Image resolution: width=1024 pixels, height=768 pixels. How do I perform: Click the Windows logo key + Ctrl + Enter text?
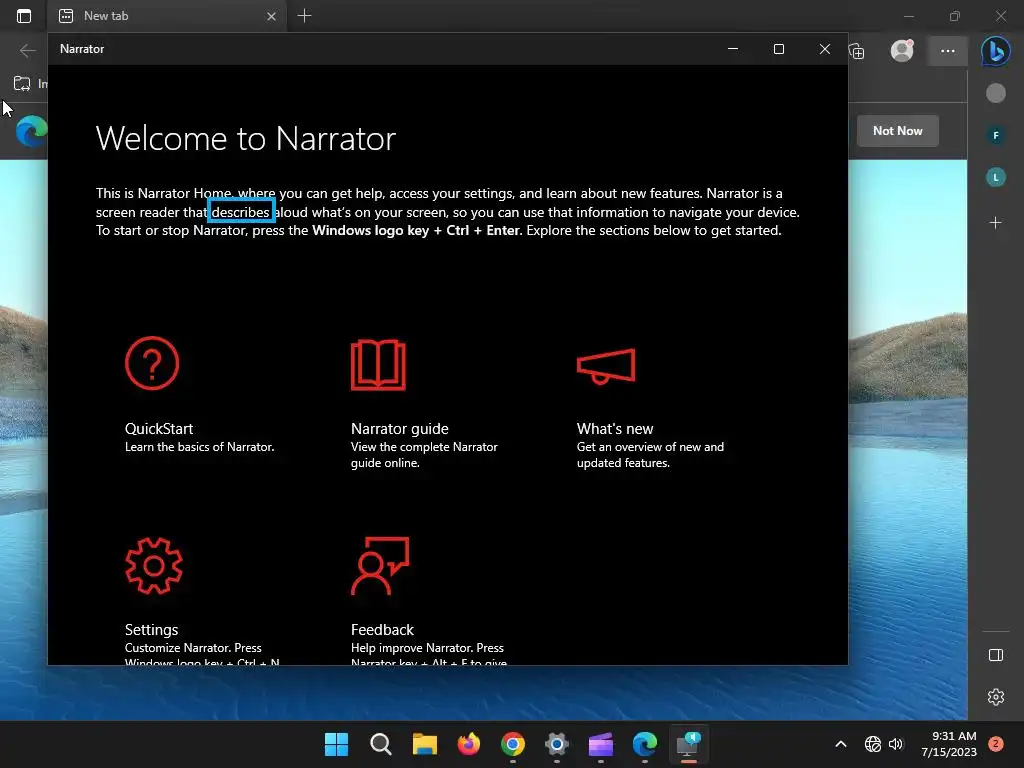click(x=417, y=231)
